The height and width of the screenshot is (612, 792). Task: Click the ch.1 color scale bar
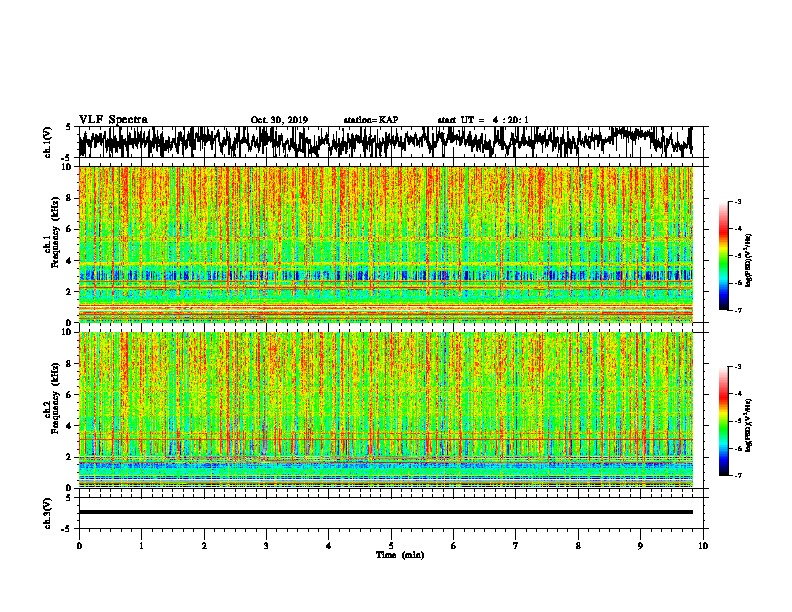pos(724,256)
